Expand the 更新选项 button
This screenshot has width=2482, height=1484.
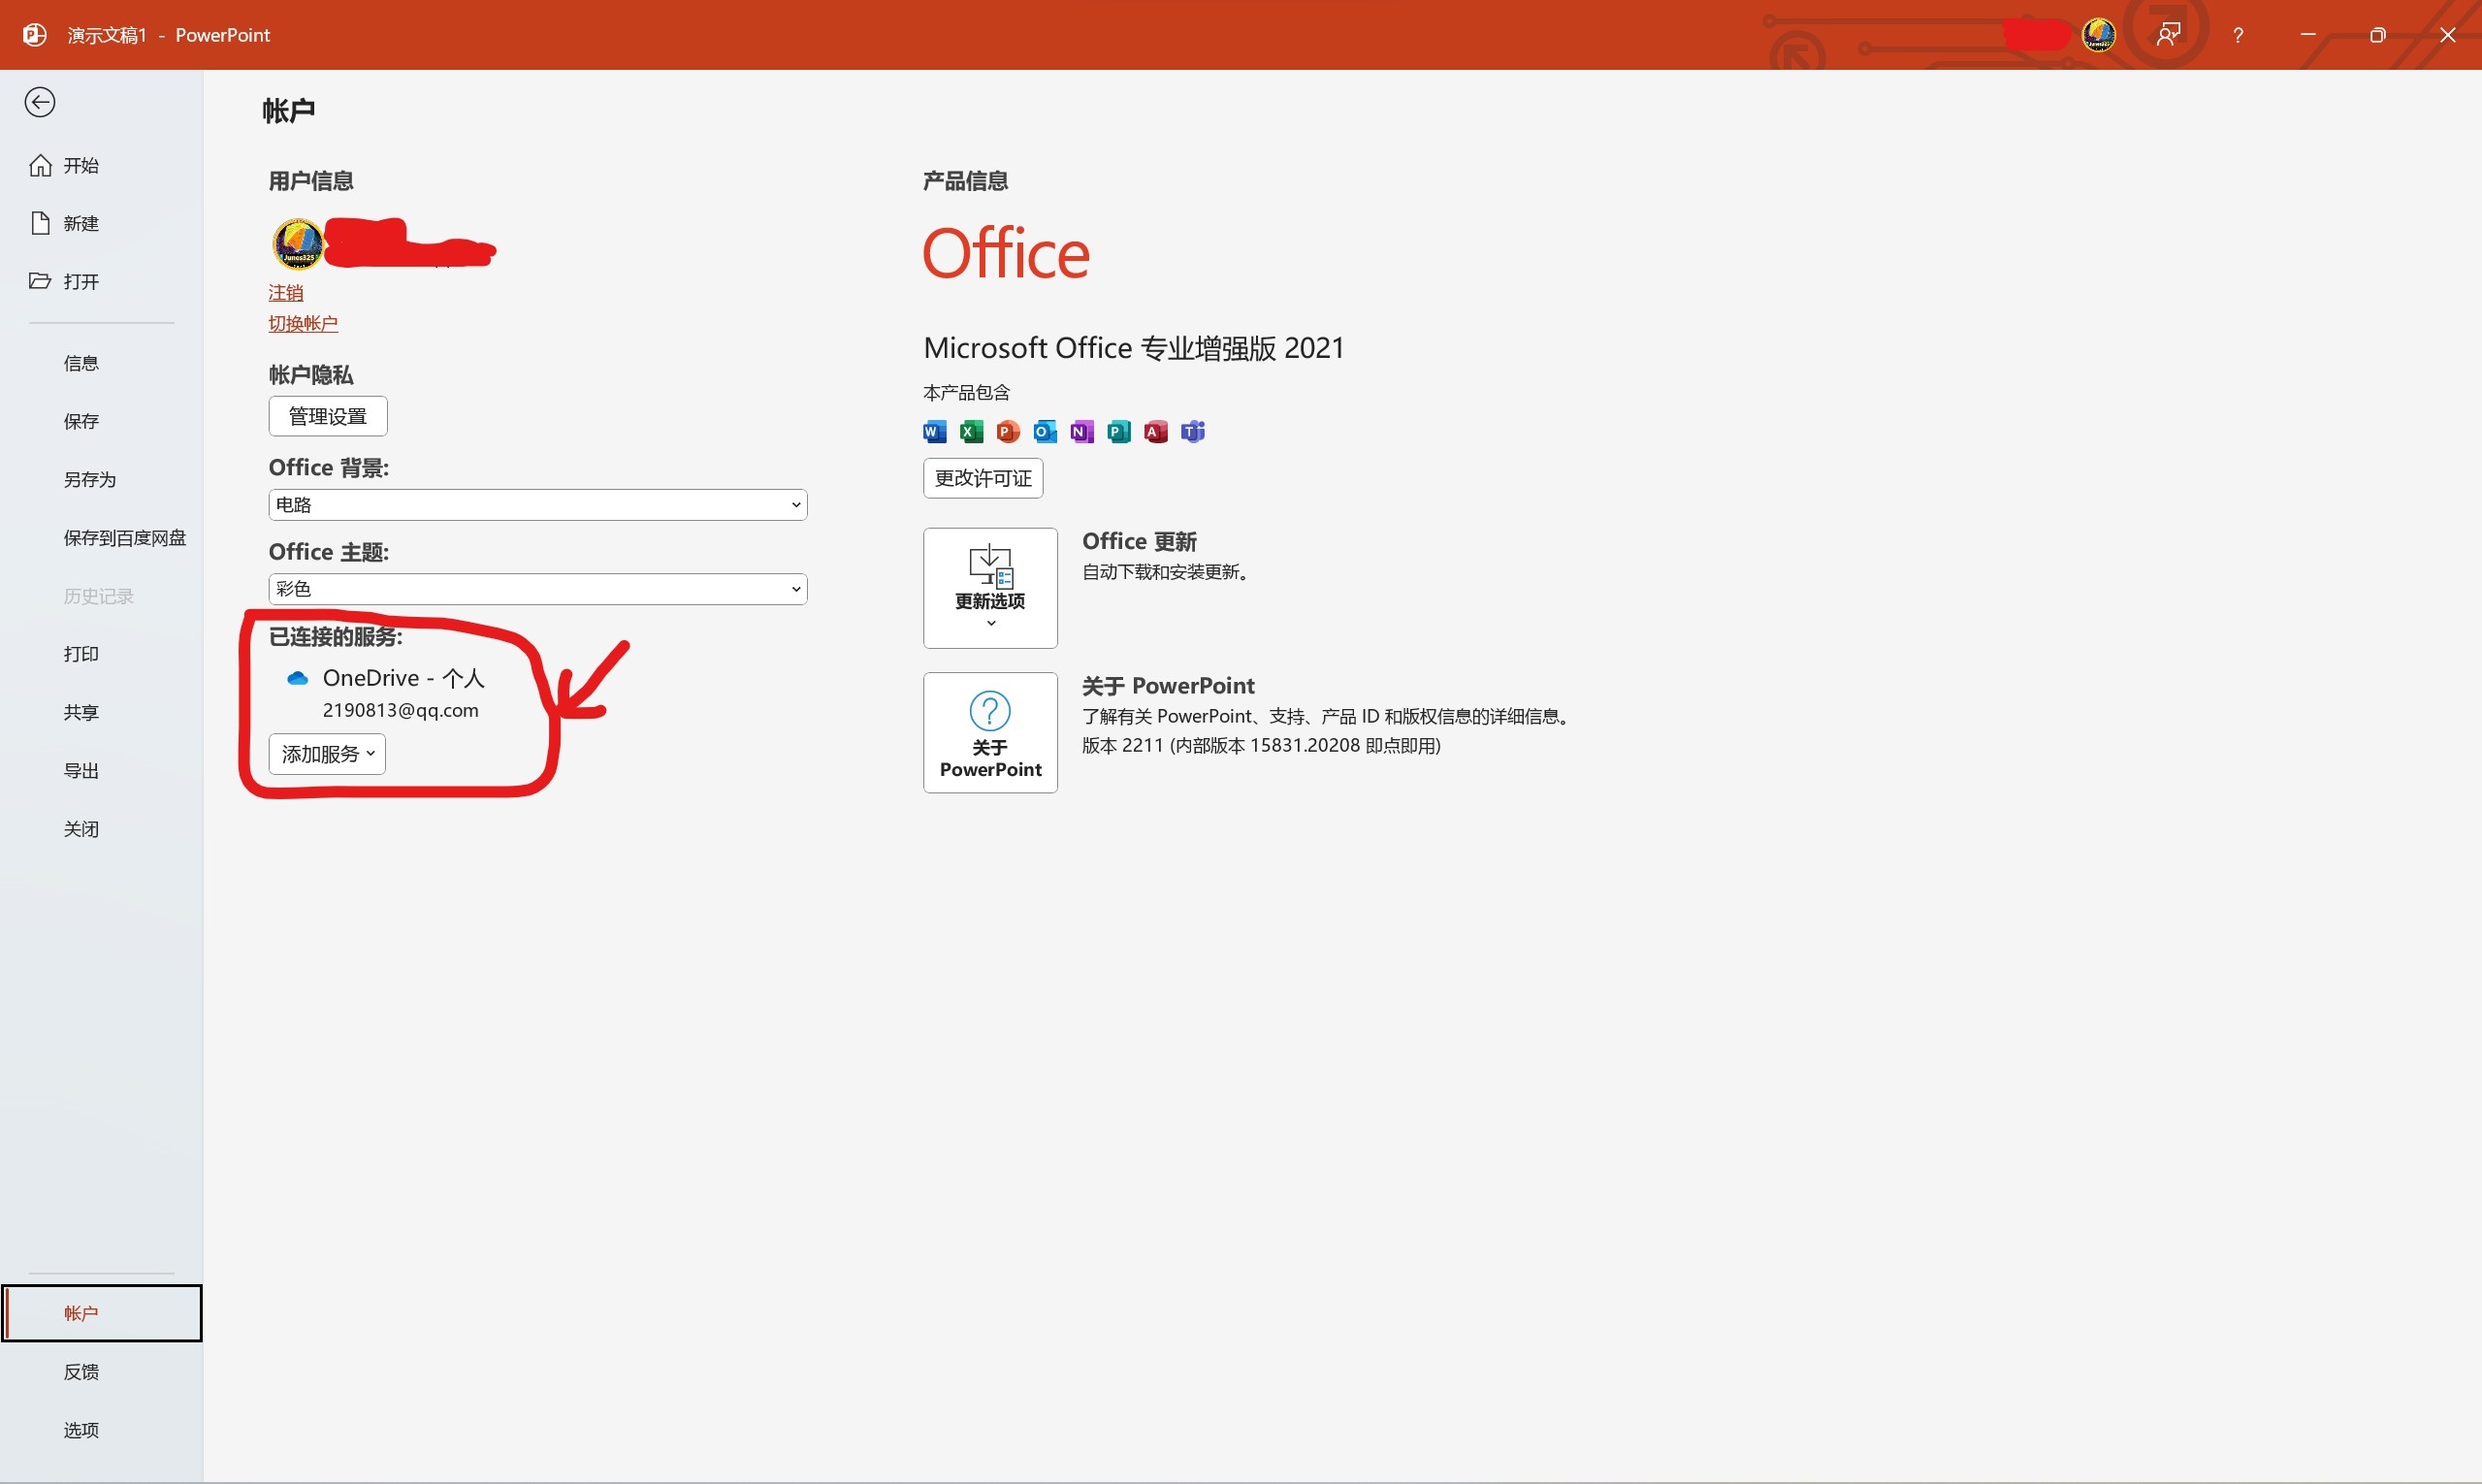pyautogui.click(x=990, y=588)
